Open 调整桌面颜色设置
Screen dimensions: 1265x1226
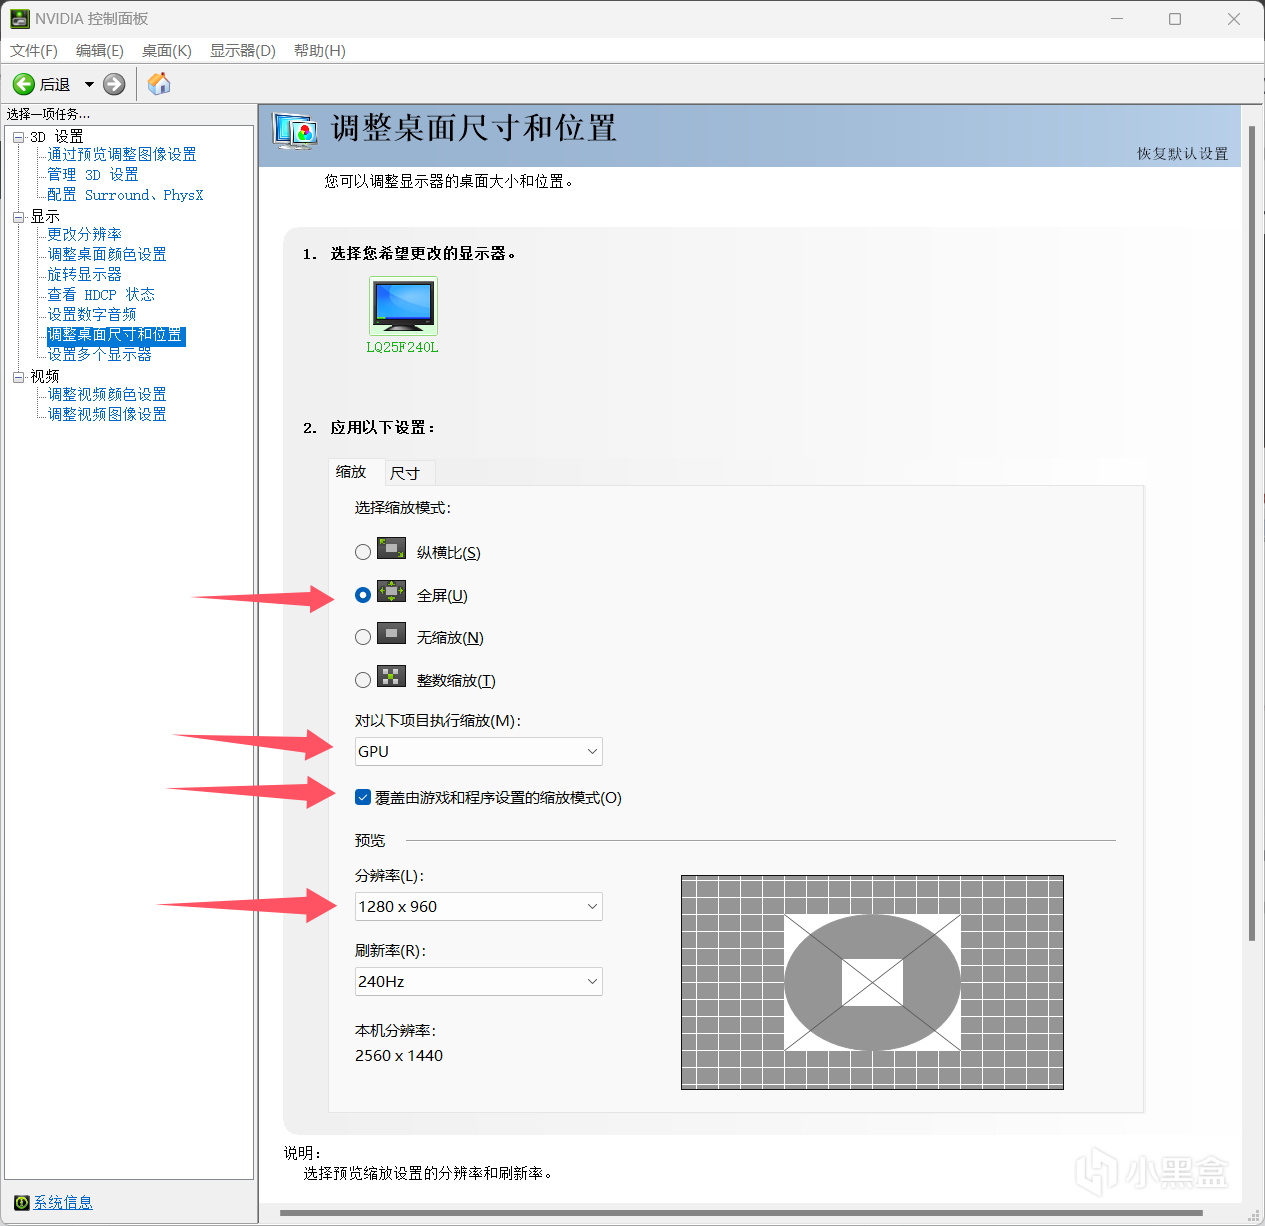pyautogui.click(x=107, y=254)
